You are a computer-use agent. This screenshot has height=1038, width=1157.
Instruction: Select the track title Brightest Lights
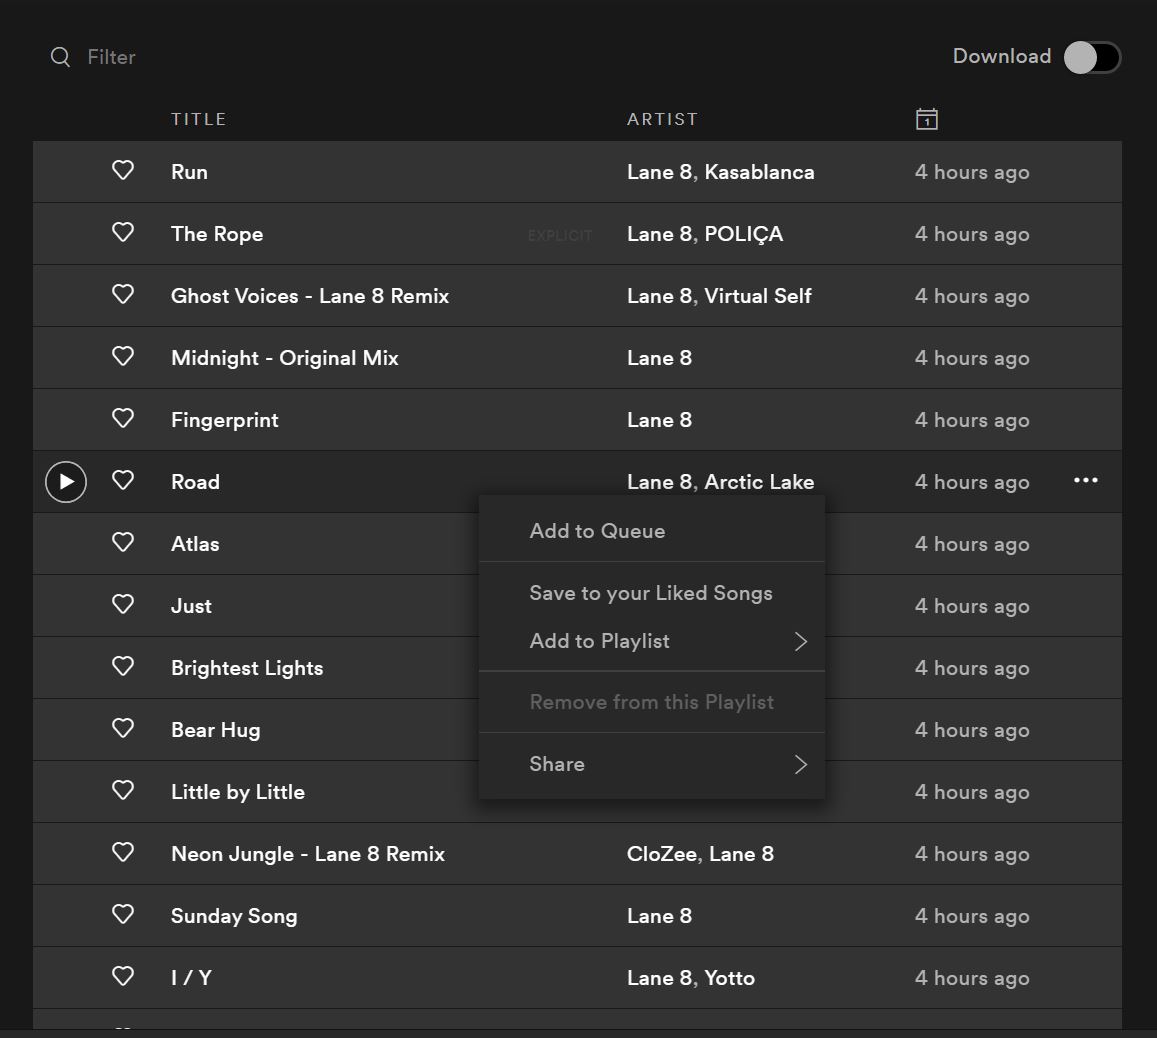(x=247, y=668)
